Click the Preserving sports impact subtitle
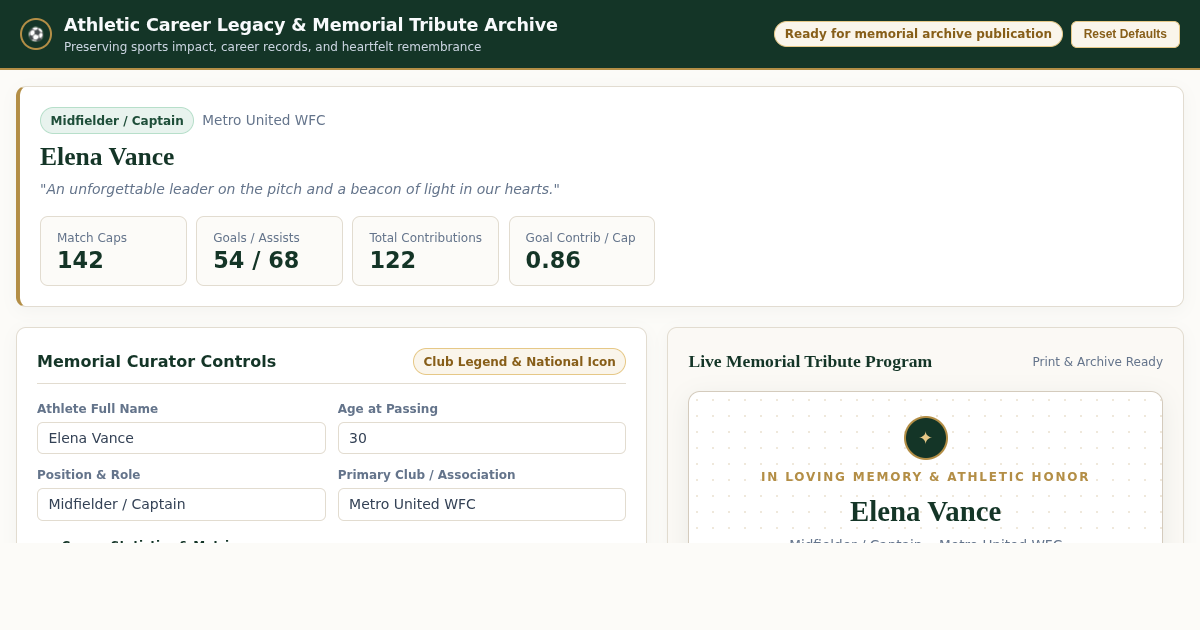The height and width of the screenshot is (630, 1200). (272, 47)
